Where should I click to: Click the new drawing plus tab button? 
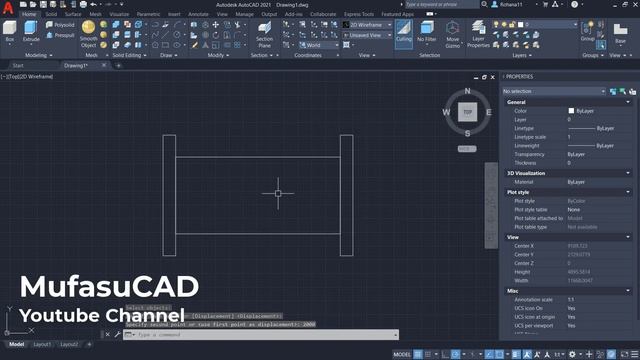click(x=118, y=65)
